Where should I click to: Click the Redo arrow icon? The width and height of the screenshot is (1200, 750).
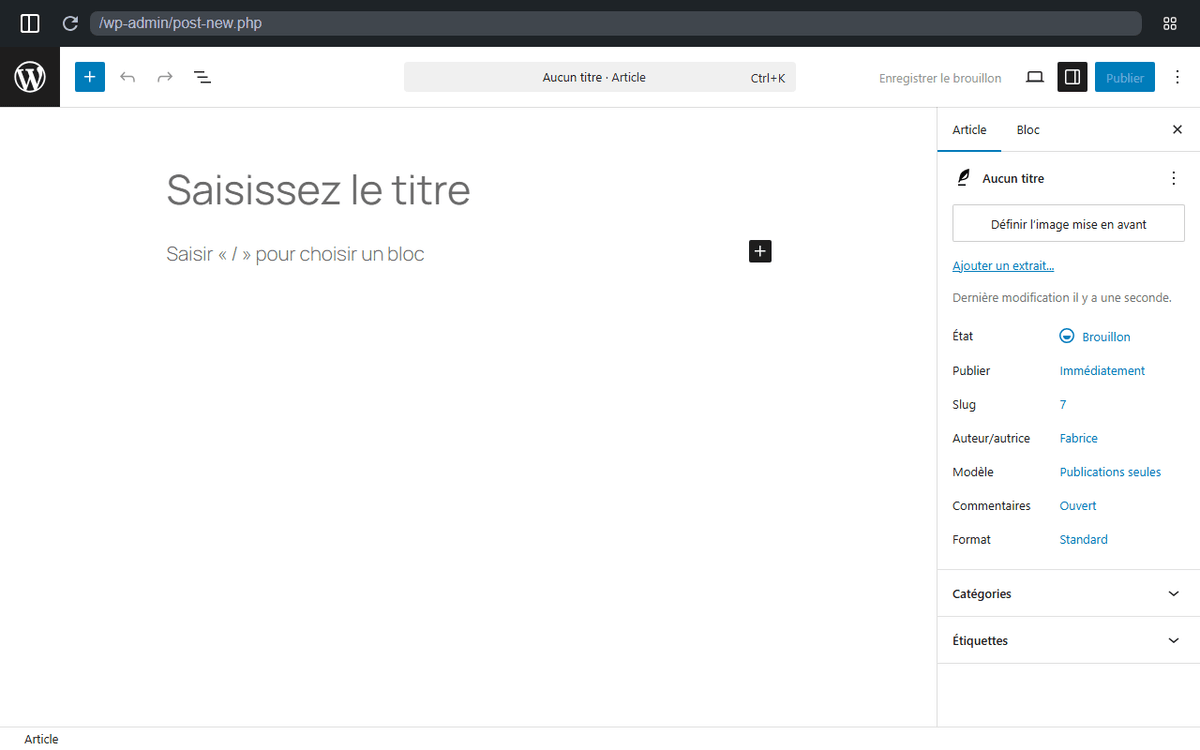(x=164, y=76)
